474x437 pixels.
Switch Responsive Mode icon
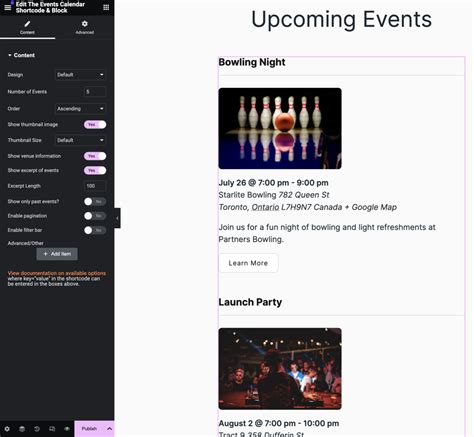[x=52, y=429]
